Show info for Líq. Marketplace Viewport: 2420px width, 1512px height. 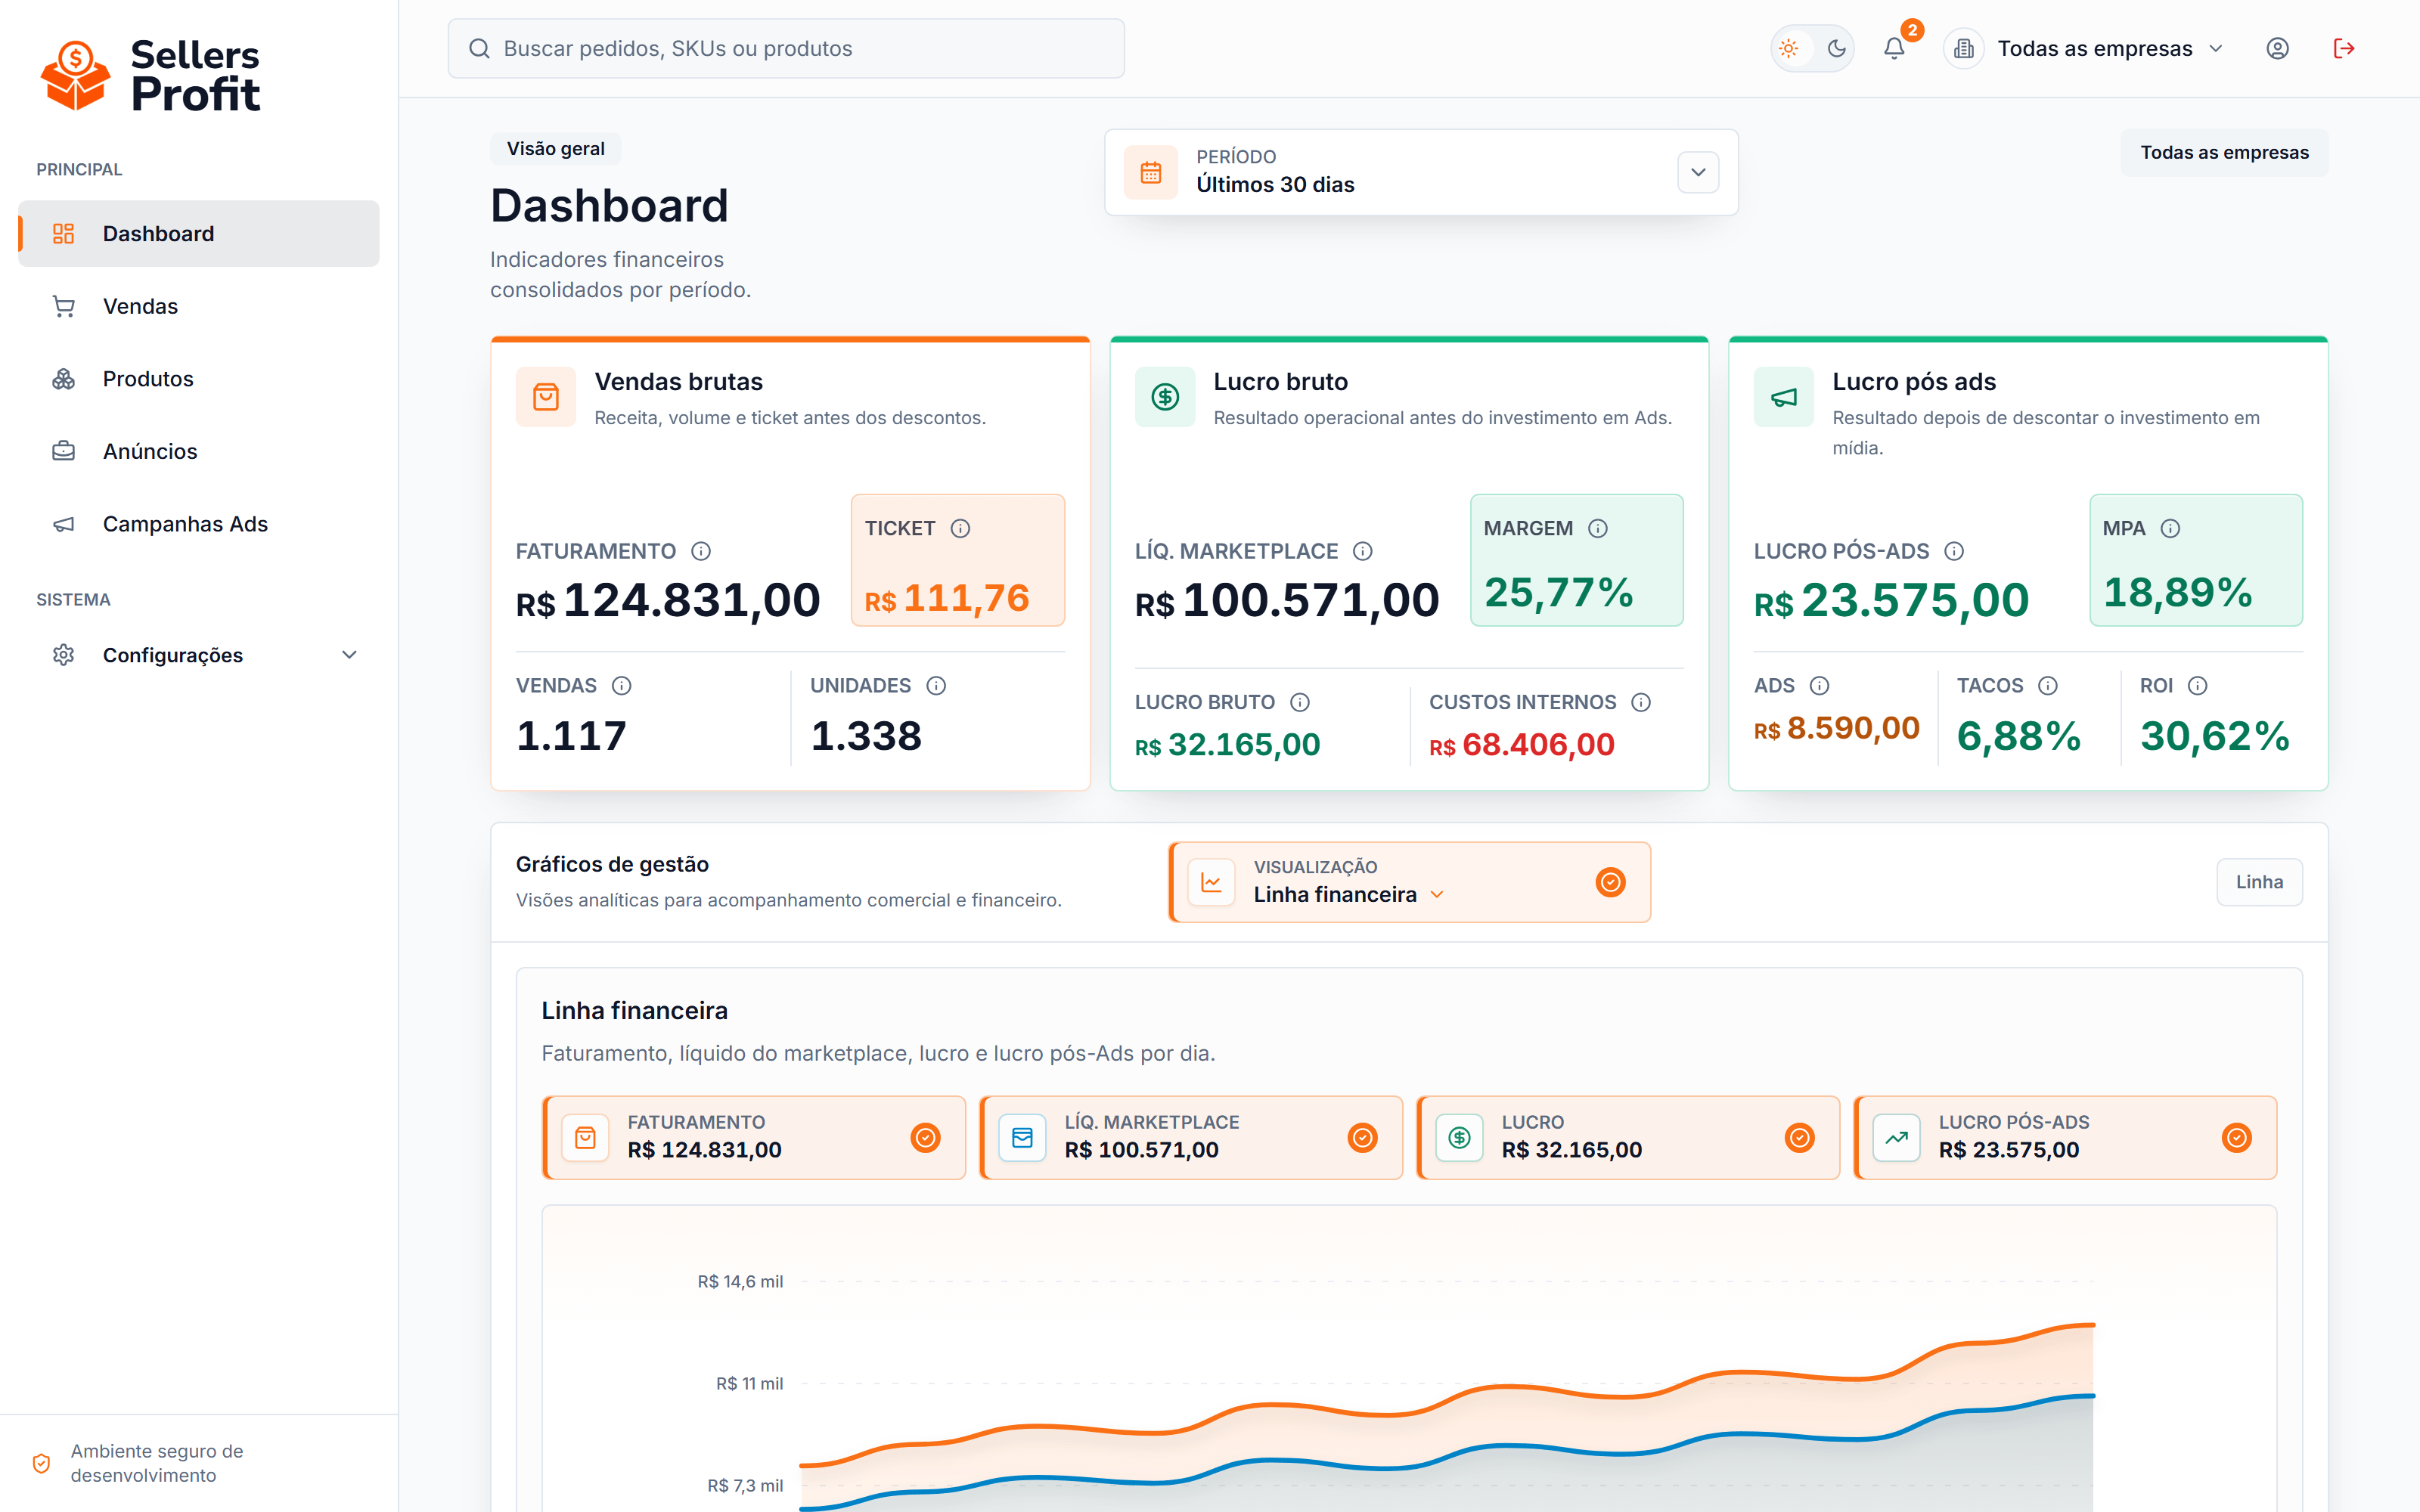pyautogui.click(x=1362, y=551)
